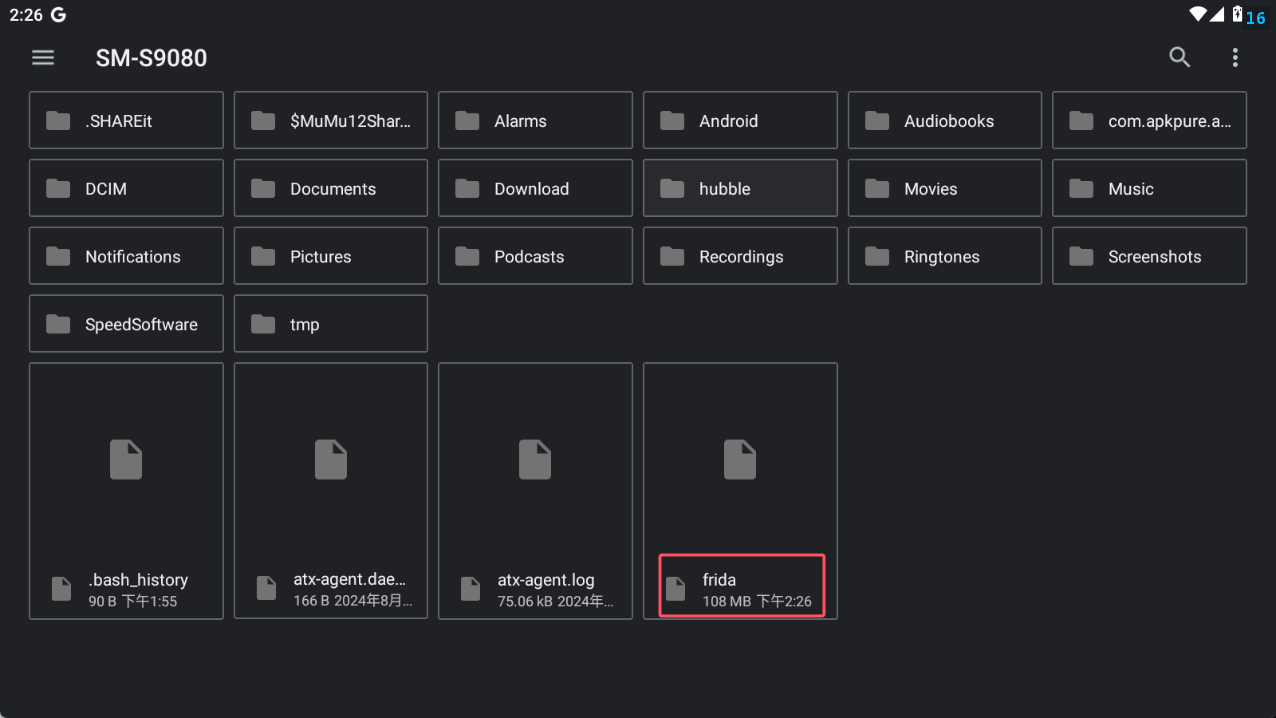Viewport: 1276px width, 718px height.
Task: Open the Download folder
Action: click(535, 189)
